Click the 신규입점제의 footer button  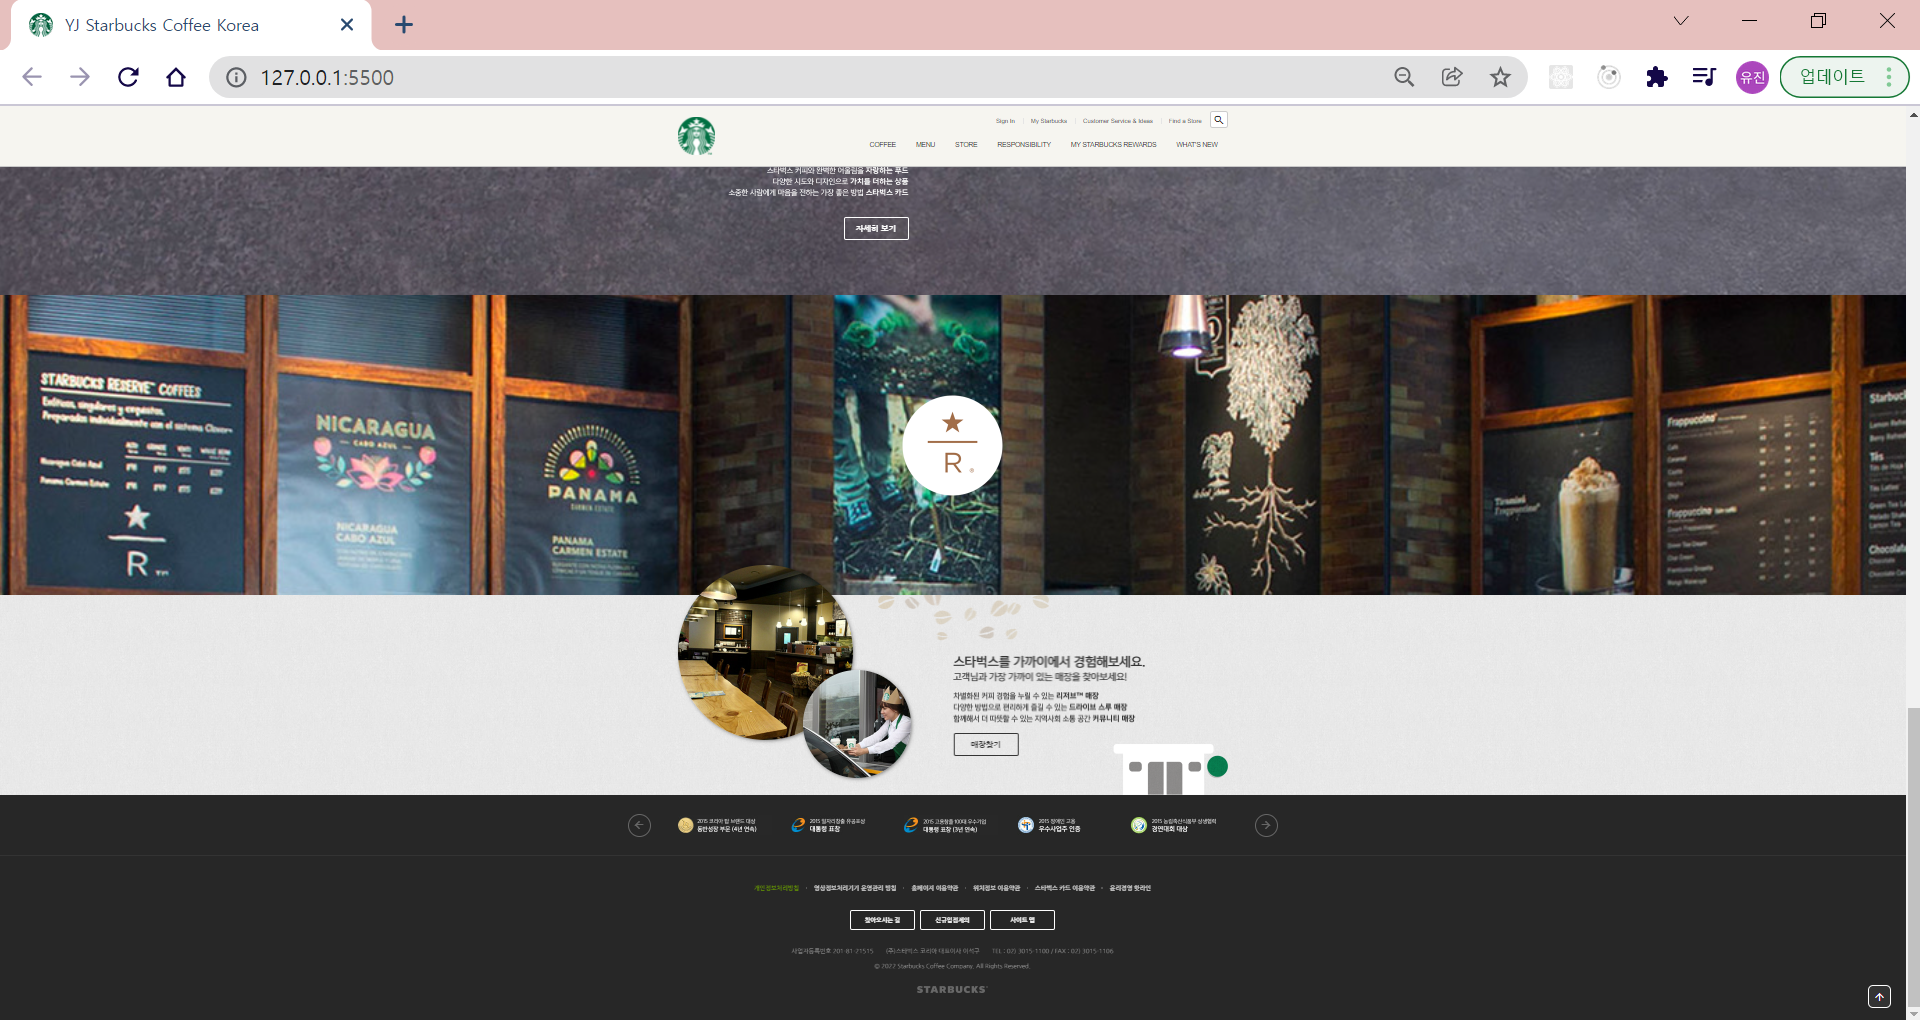pos(952,920)
